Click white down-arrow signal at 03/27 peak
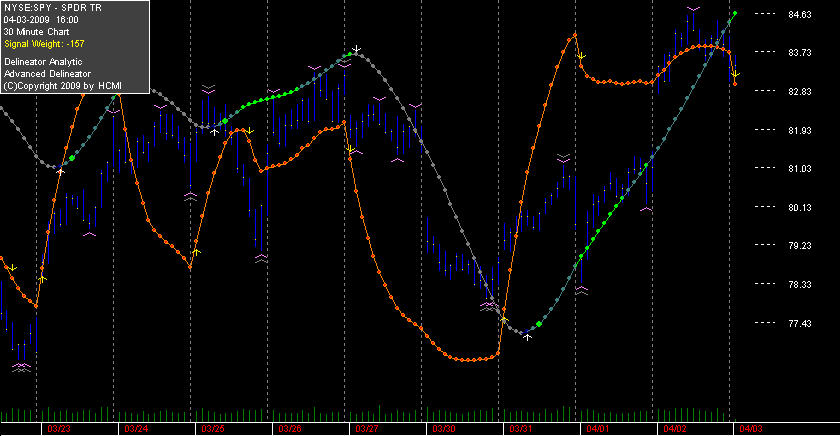The image size is (840, 436). pos(356,50)
